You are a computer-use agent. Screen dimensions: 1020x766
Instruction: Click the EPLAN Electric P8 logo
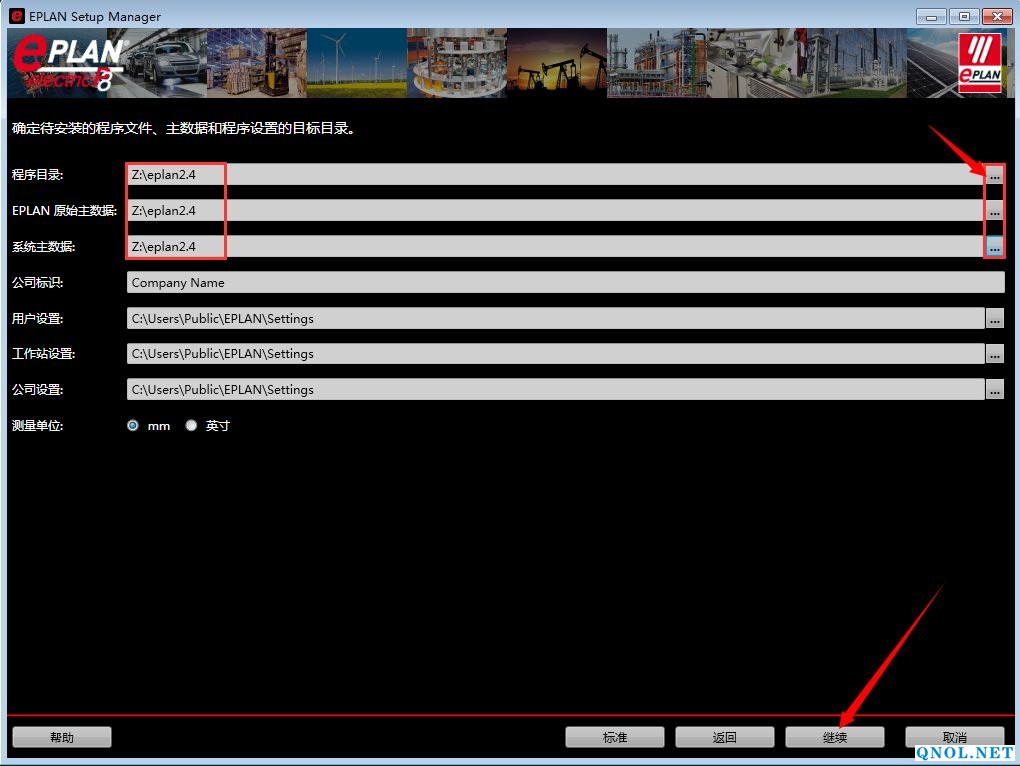click(68, 64)
